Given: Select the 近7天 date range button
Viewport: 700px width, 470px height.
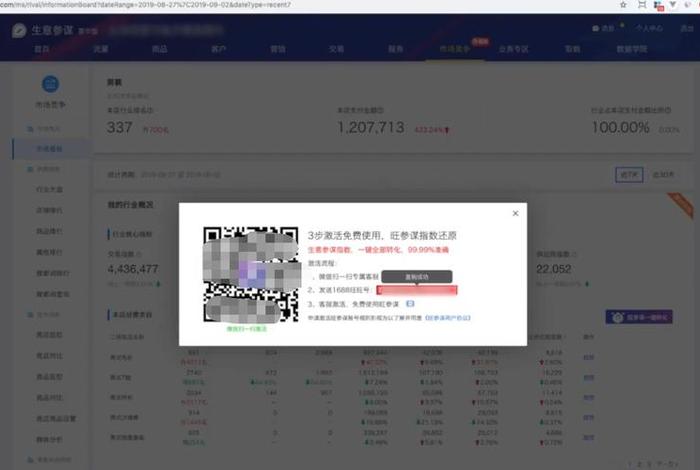Looking at the screenshot, I should point(627,174).
